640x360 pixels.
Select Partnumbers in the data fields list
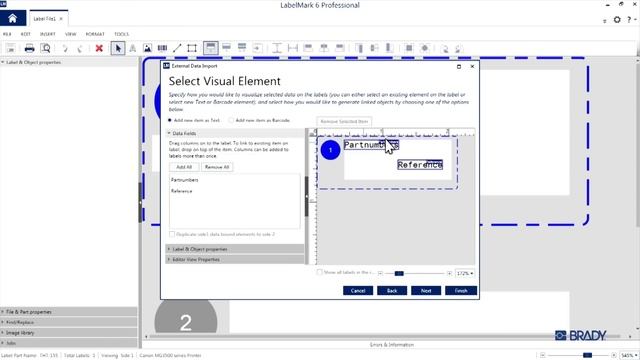click(184, 180)
